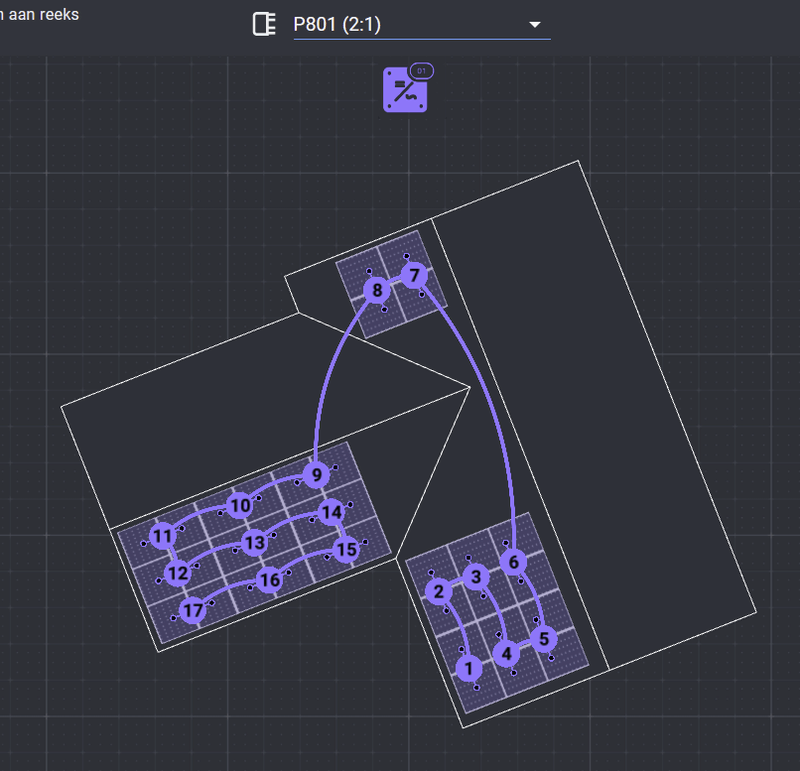Select panel node 5
The height and width of the screenshot is (771, 800).
pyautogui.click(x=544, y=639)
